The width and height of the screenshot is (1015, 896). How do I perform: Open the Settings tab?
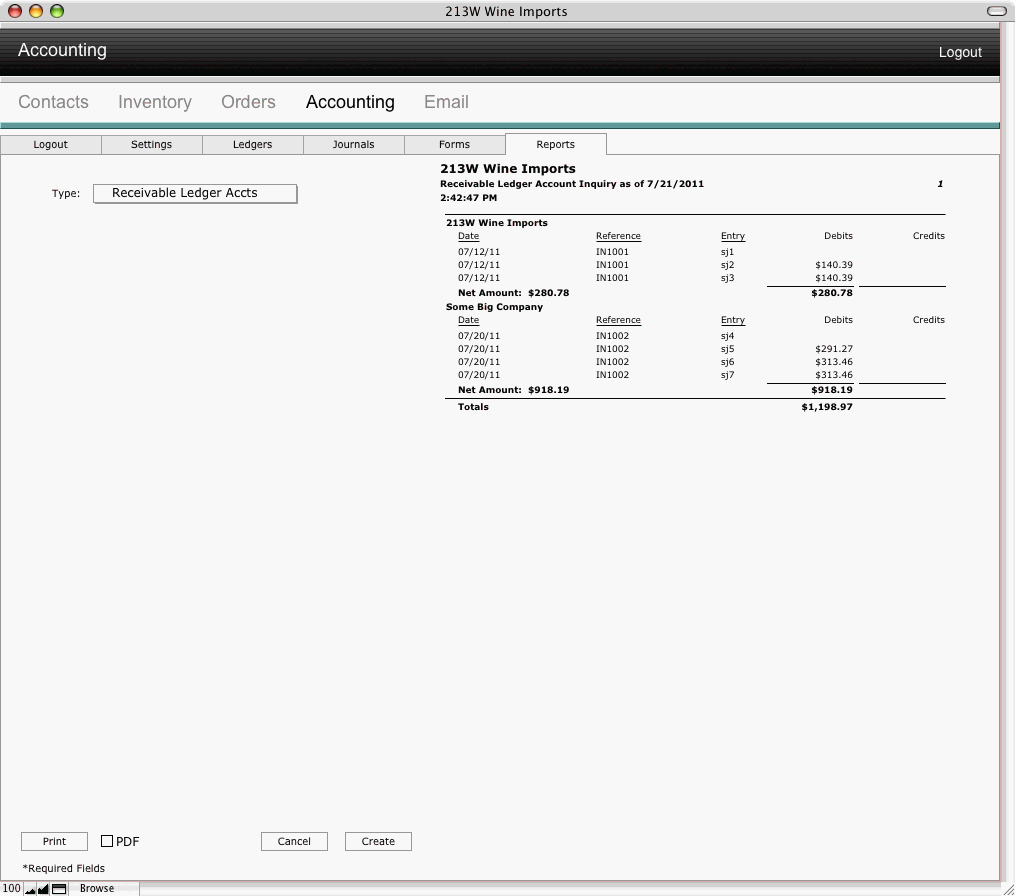tap(151, 144)
